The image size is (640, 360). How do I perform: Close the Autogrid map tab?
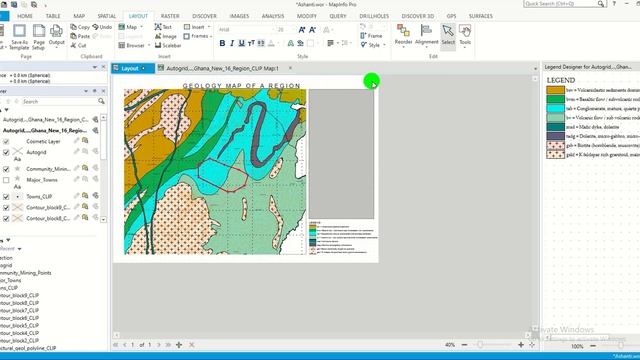pyautogui.click(x=290, y=68)
